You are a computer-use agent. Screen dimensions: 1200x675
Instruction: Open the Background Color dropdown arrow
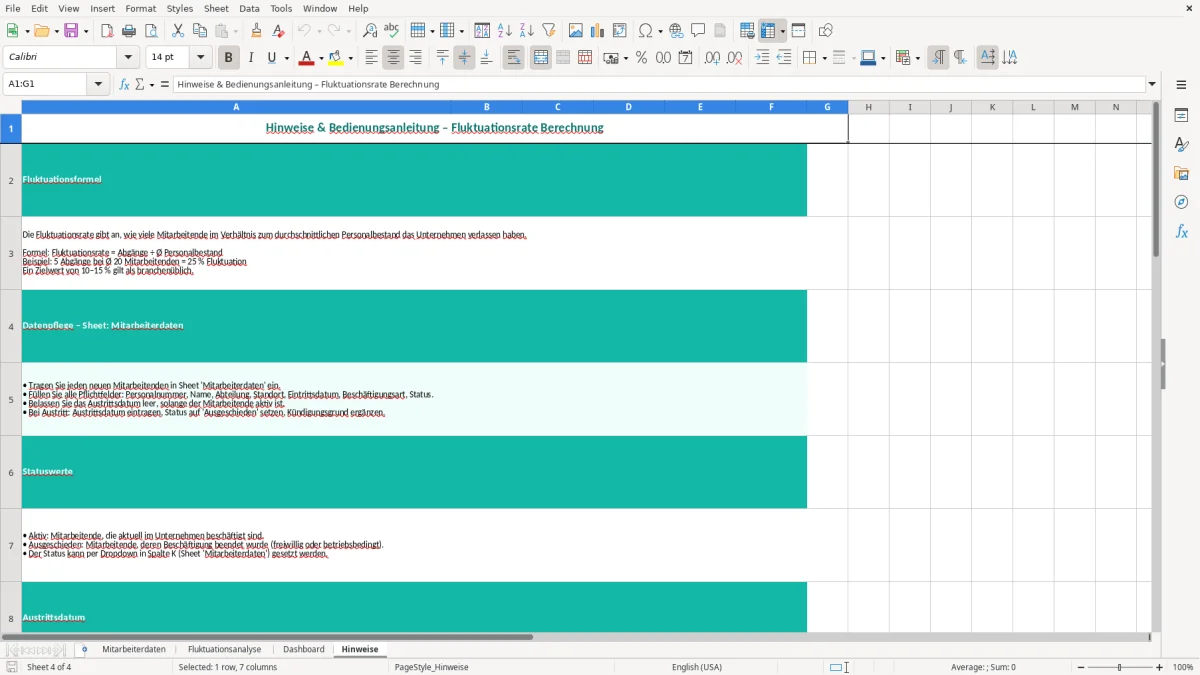click(x=351, y=58)
